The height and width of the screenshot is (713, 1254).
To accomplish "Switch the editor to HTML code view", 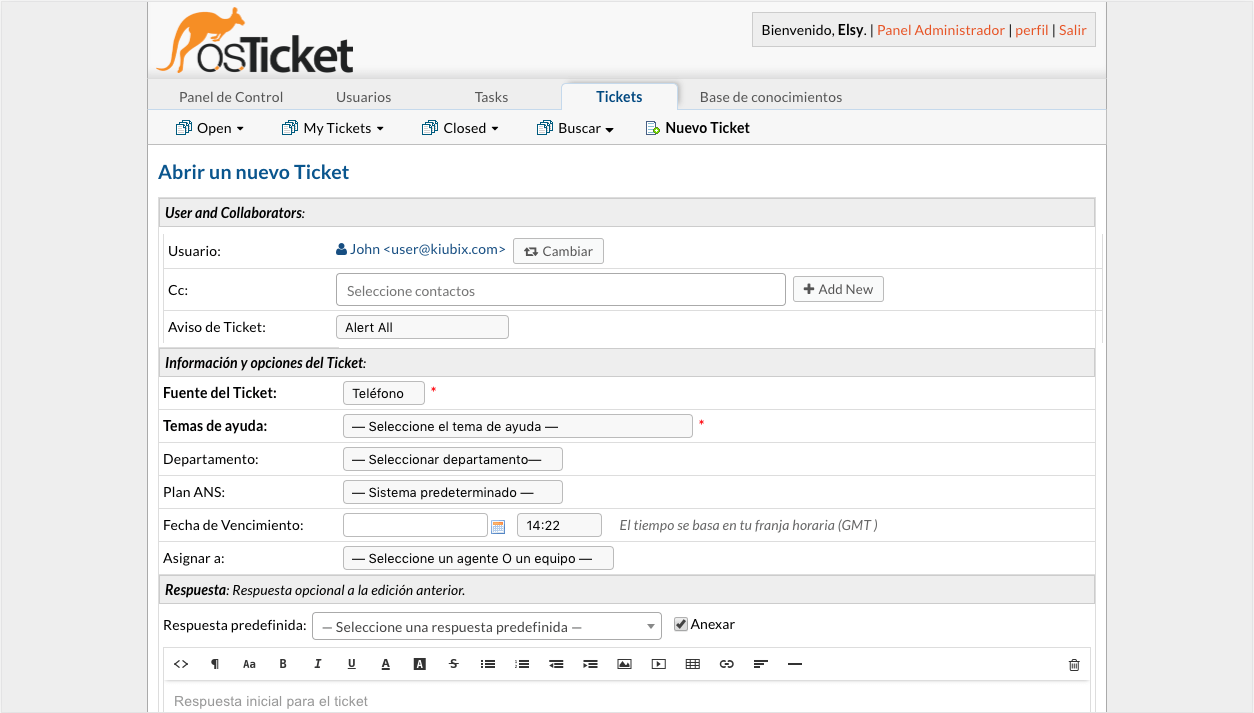I will [181, 664].
